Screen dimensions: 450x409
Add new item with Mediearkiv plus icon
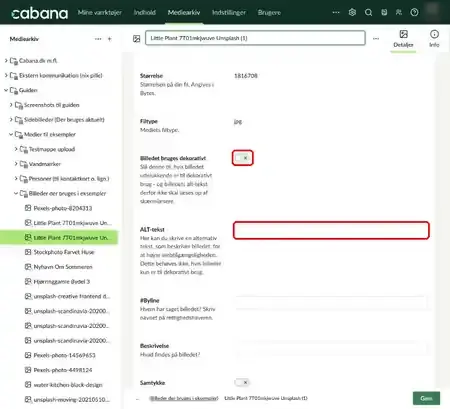pyautogui.click(x=109, y=39)
